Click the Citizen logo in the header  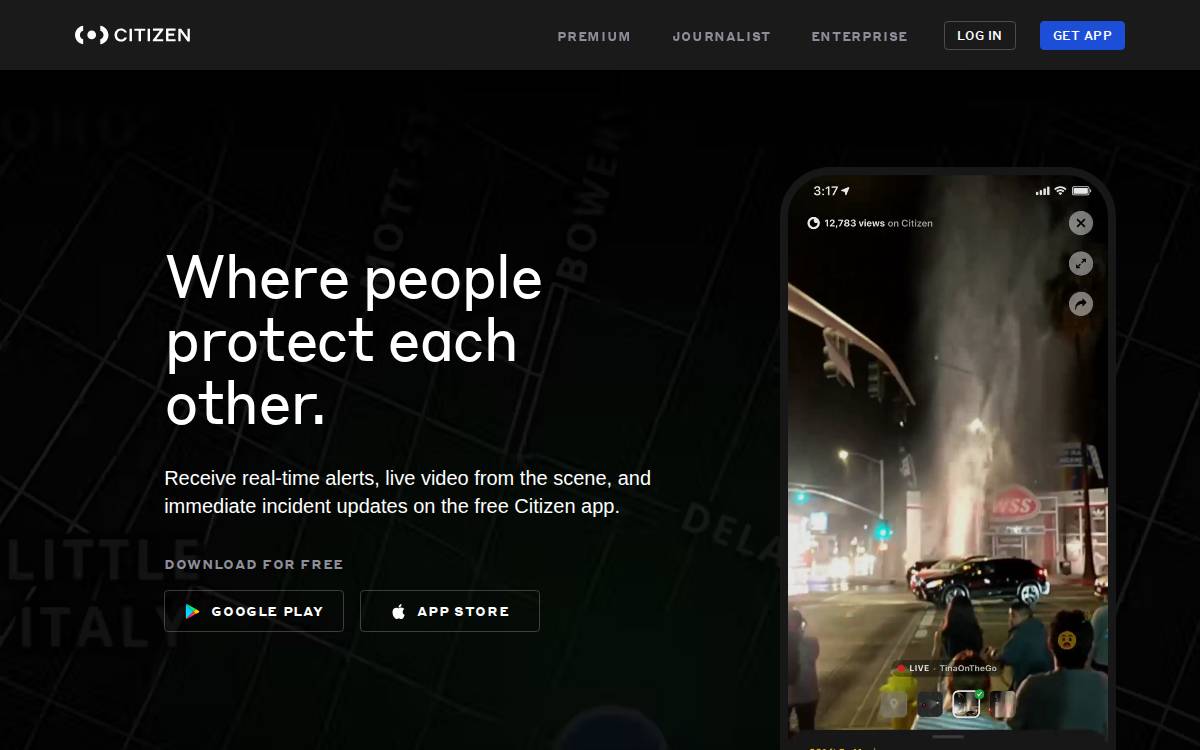(133, 35)
